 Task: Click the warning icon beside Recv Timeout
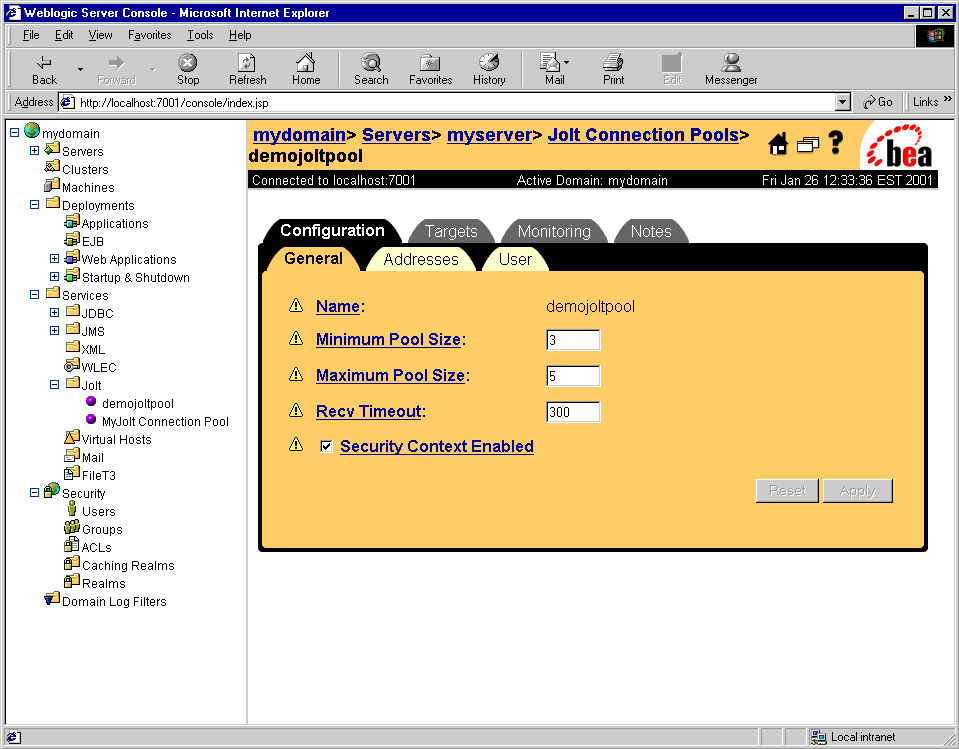coord(296,410)
